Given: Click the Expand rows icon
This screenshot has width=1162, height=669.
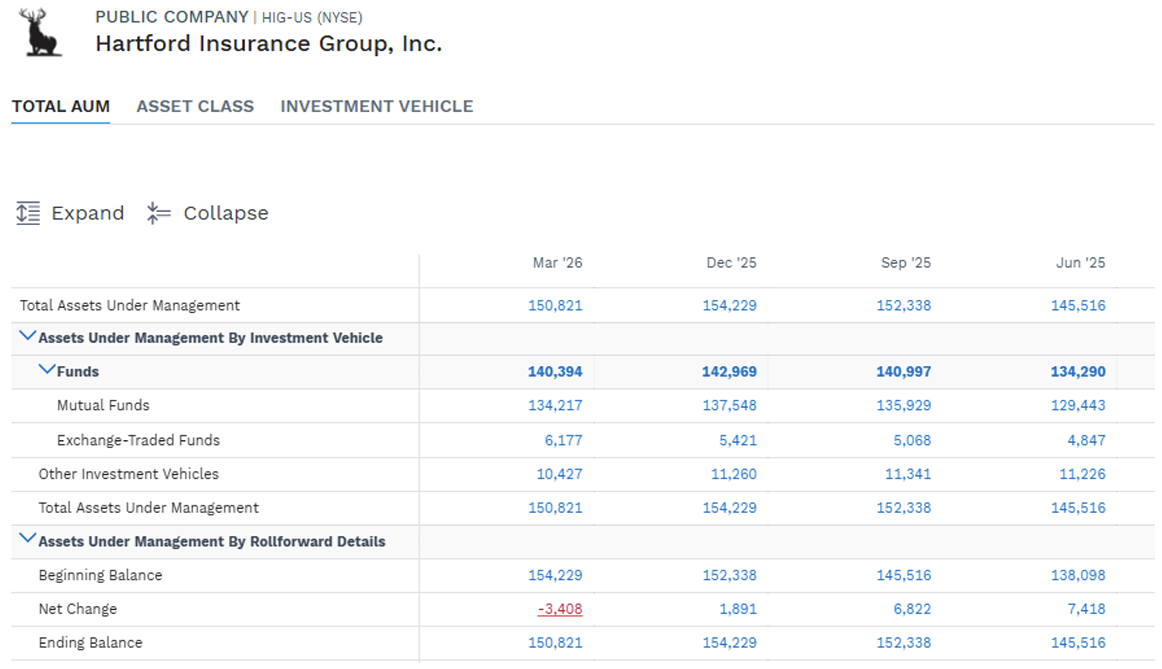Looking at the screenshot, I should 28,213.
